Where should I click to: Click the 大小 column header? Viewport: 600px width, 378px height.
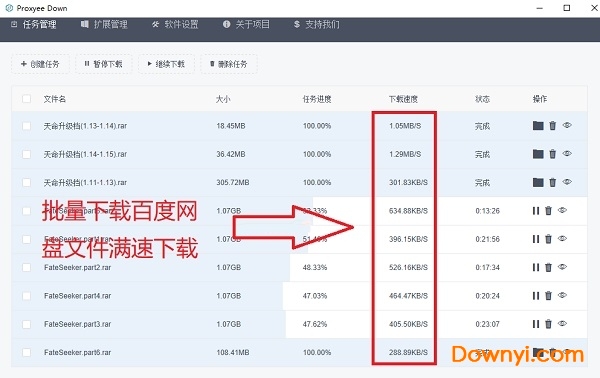pos(223,99)
